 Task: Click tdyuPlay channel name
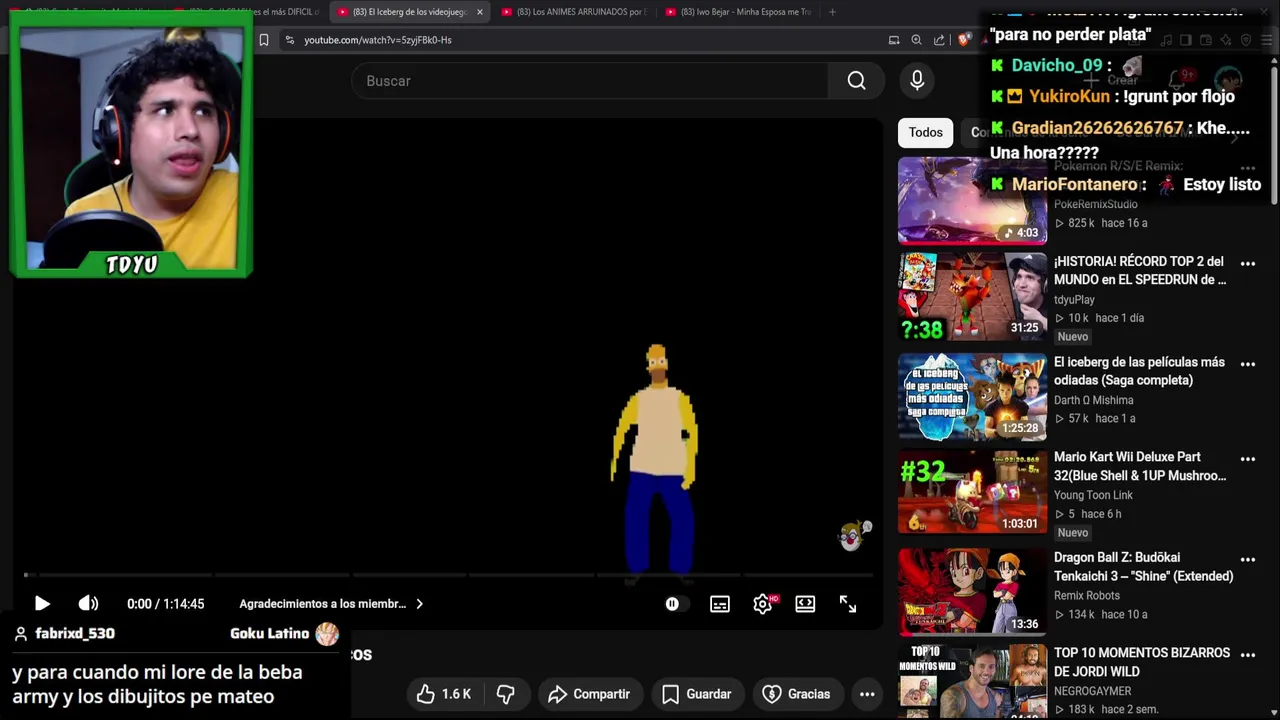click(x=1074, y=300)
